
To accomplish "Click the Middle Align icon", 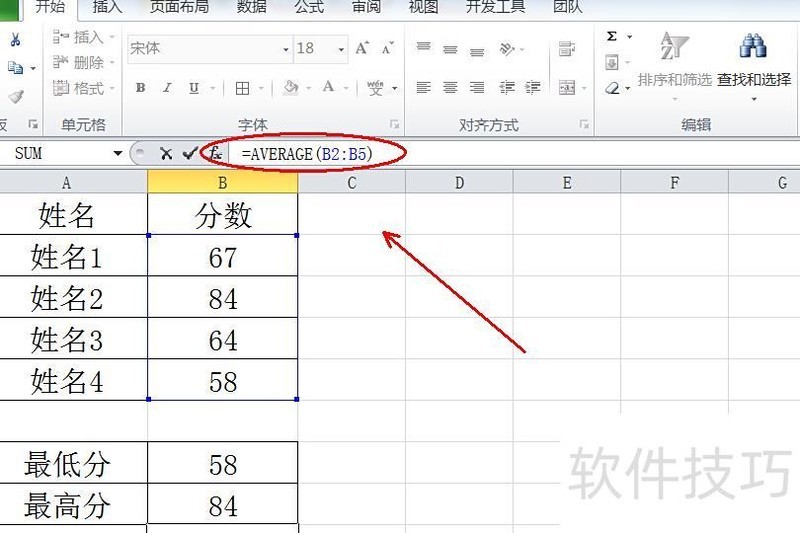I will (450, 49).
